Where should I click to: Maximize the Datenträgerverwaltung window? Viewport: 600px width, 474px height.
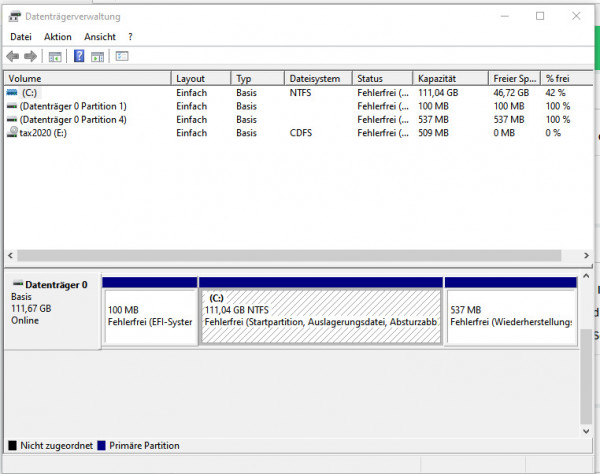click(540, 16)
